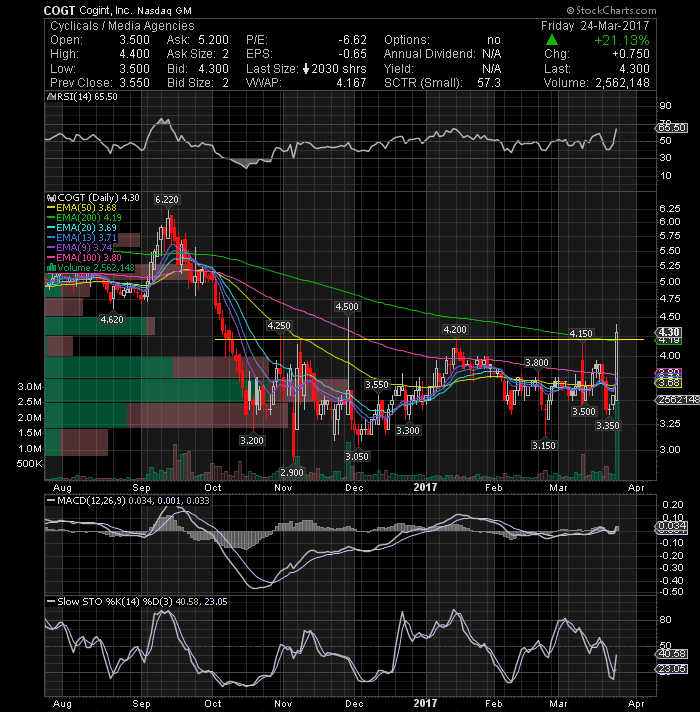Click the +21.13% percent change value
This screenshot has width=700, height=712.
pos(621,40)
